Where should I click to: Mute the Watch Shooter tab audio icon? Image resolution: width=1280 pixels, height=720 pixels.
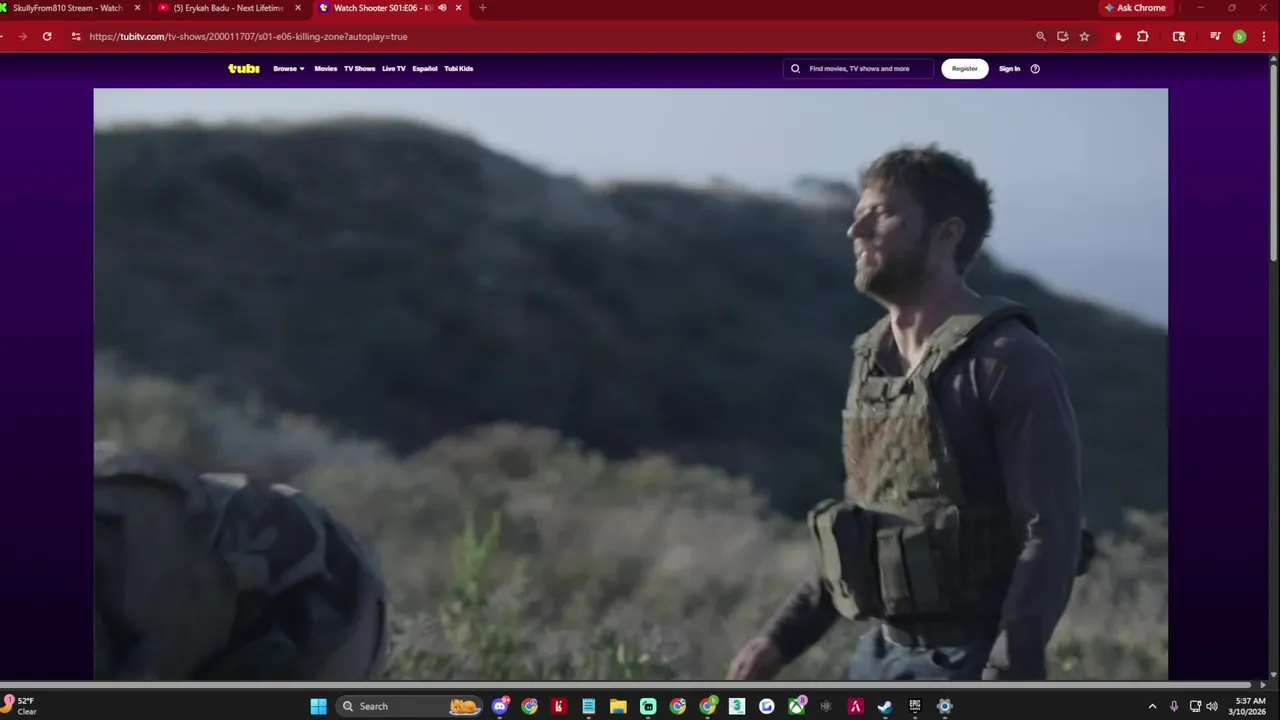(x=442, y=8)
